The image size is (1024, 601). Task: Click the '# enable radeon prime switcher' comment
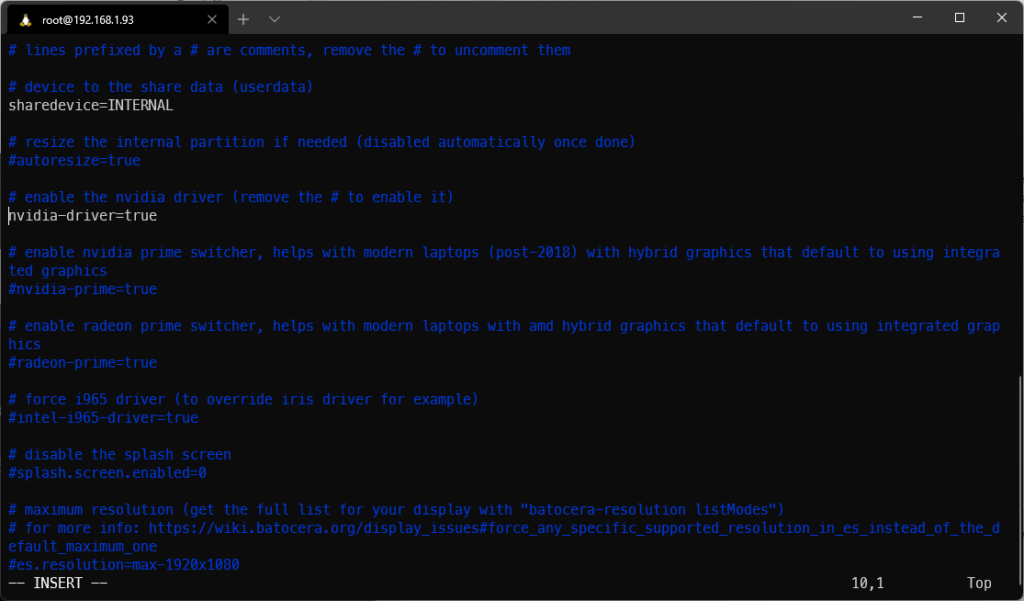click(x=504, y=325)
